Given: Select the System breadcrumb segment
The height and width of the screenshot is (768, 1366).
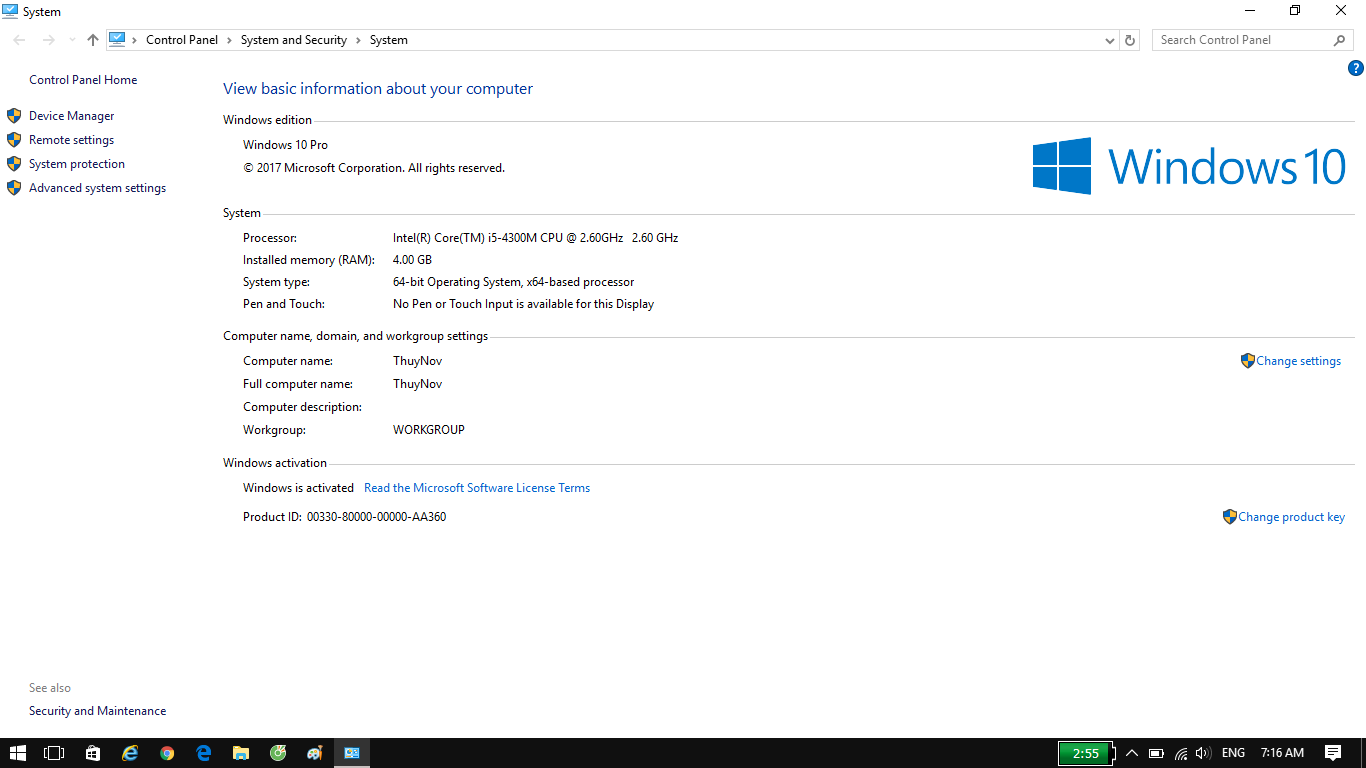Looking at the screenshot, I should 389,40.
